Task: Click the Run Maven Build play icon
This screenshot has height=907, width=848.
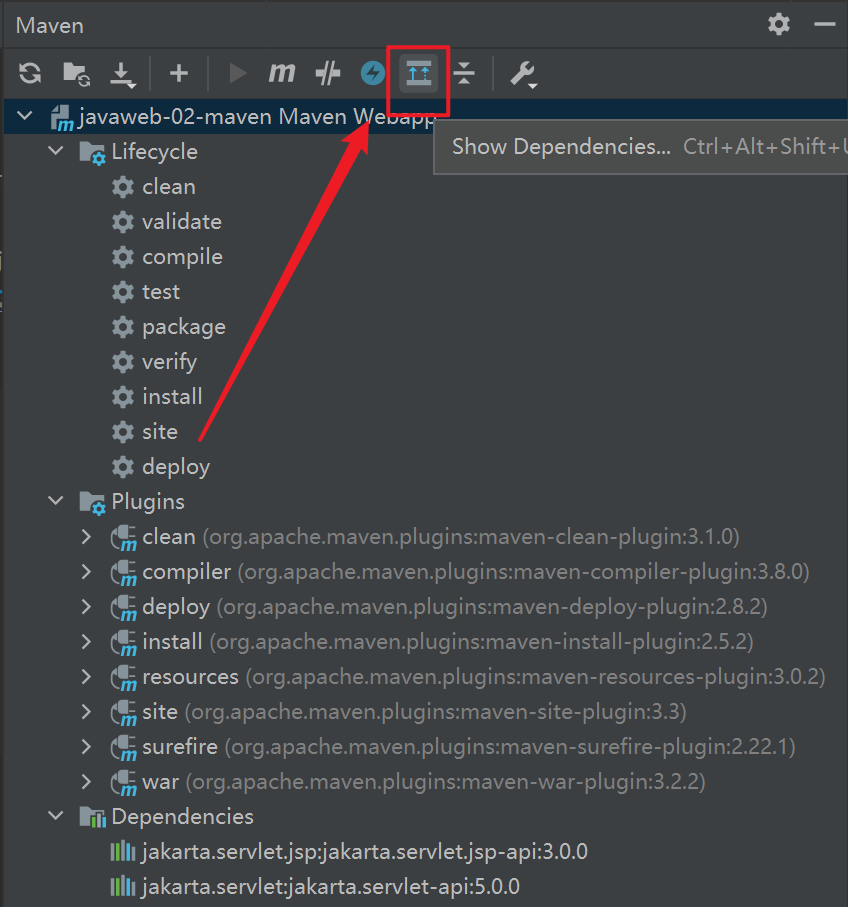Action: (237, 73)
